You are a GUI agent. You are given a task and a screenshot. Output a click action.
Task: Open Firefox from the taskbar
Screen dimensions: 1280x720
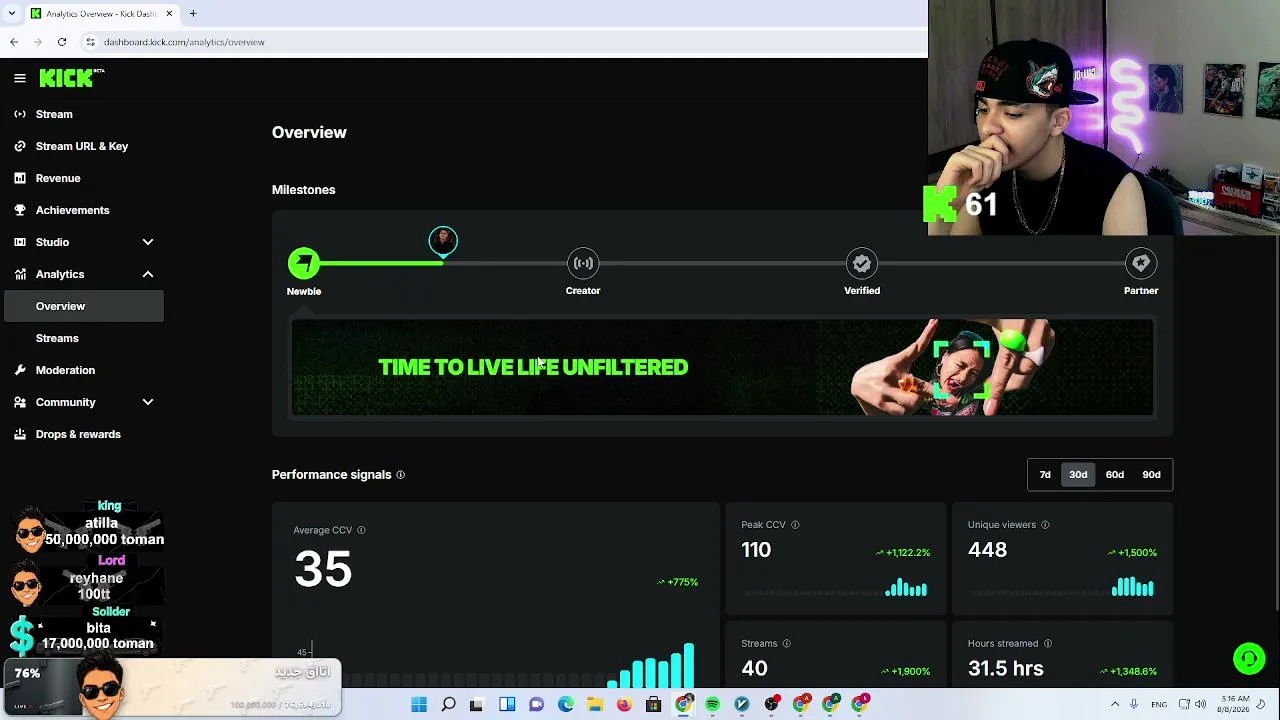point(624,705)
